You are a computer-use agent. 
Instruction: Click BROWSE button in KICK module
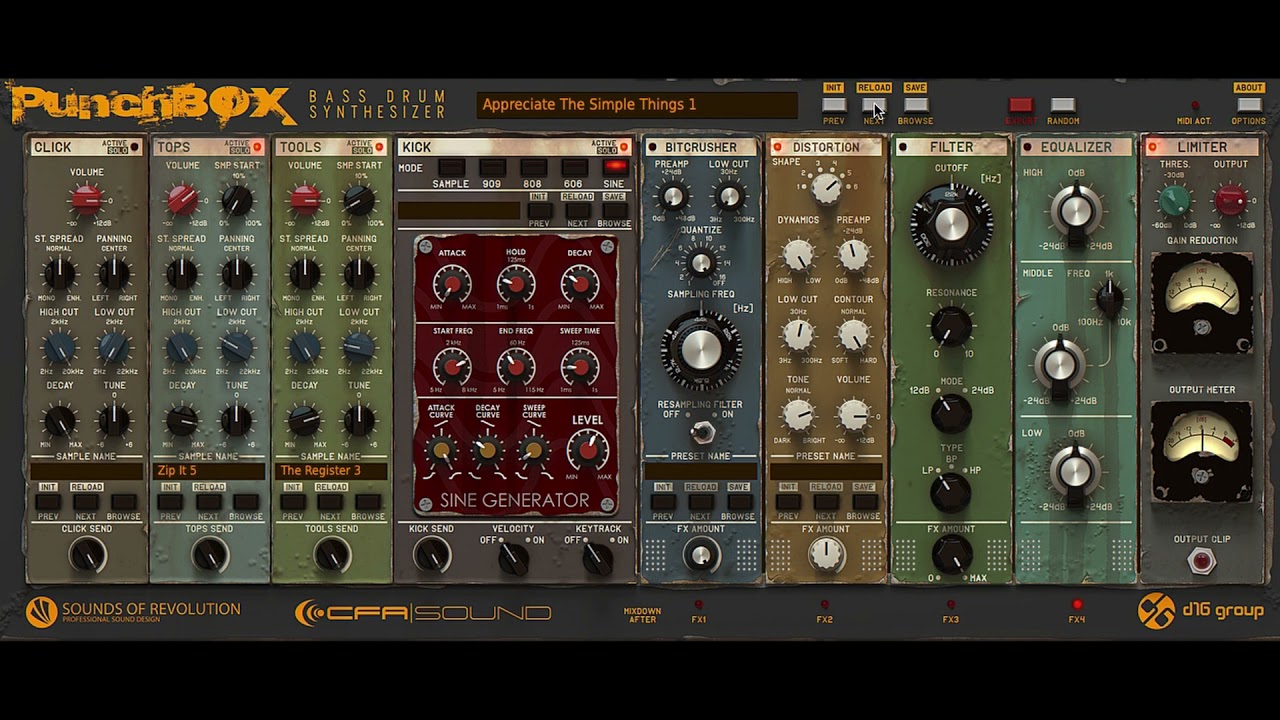(x=615, y=211)
